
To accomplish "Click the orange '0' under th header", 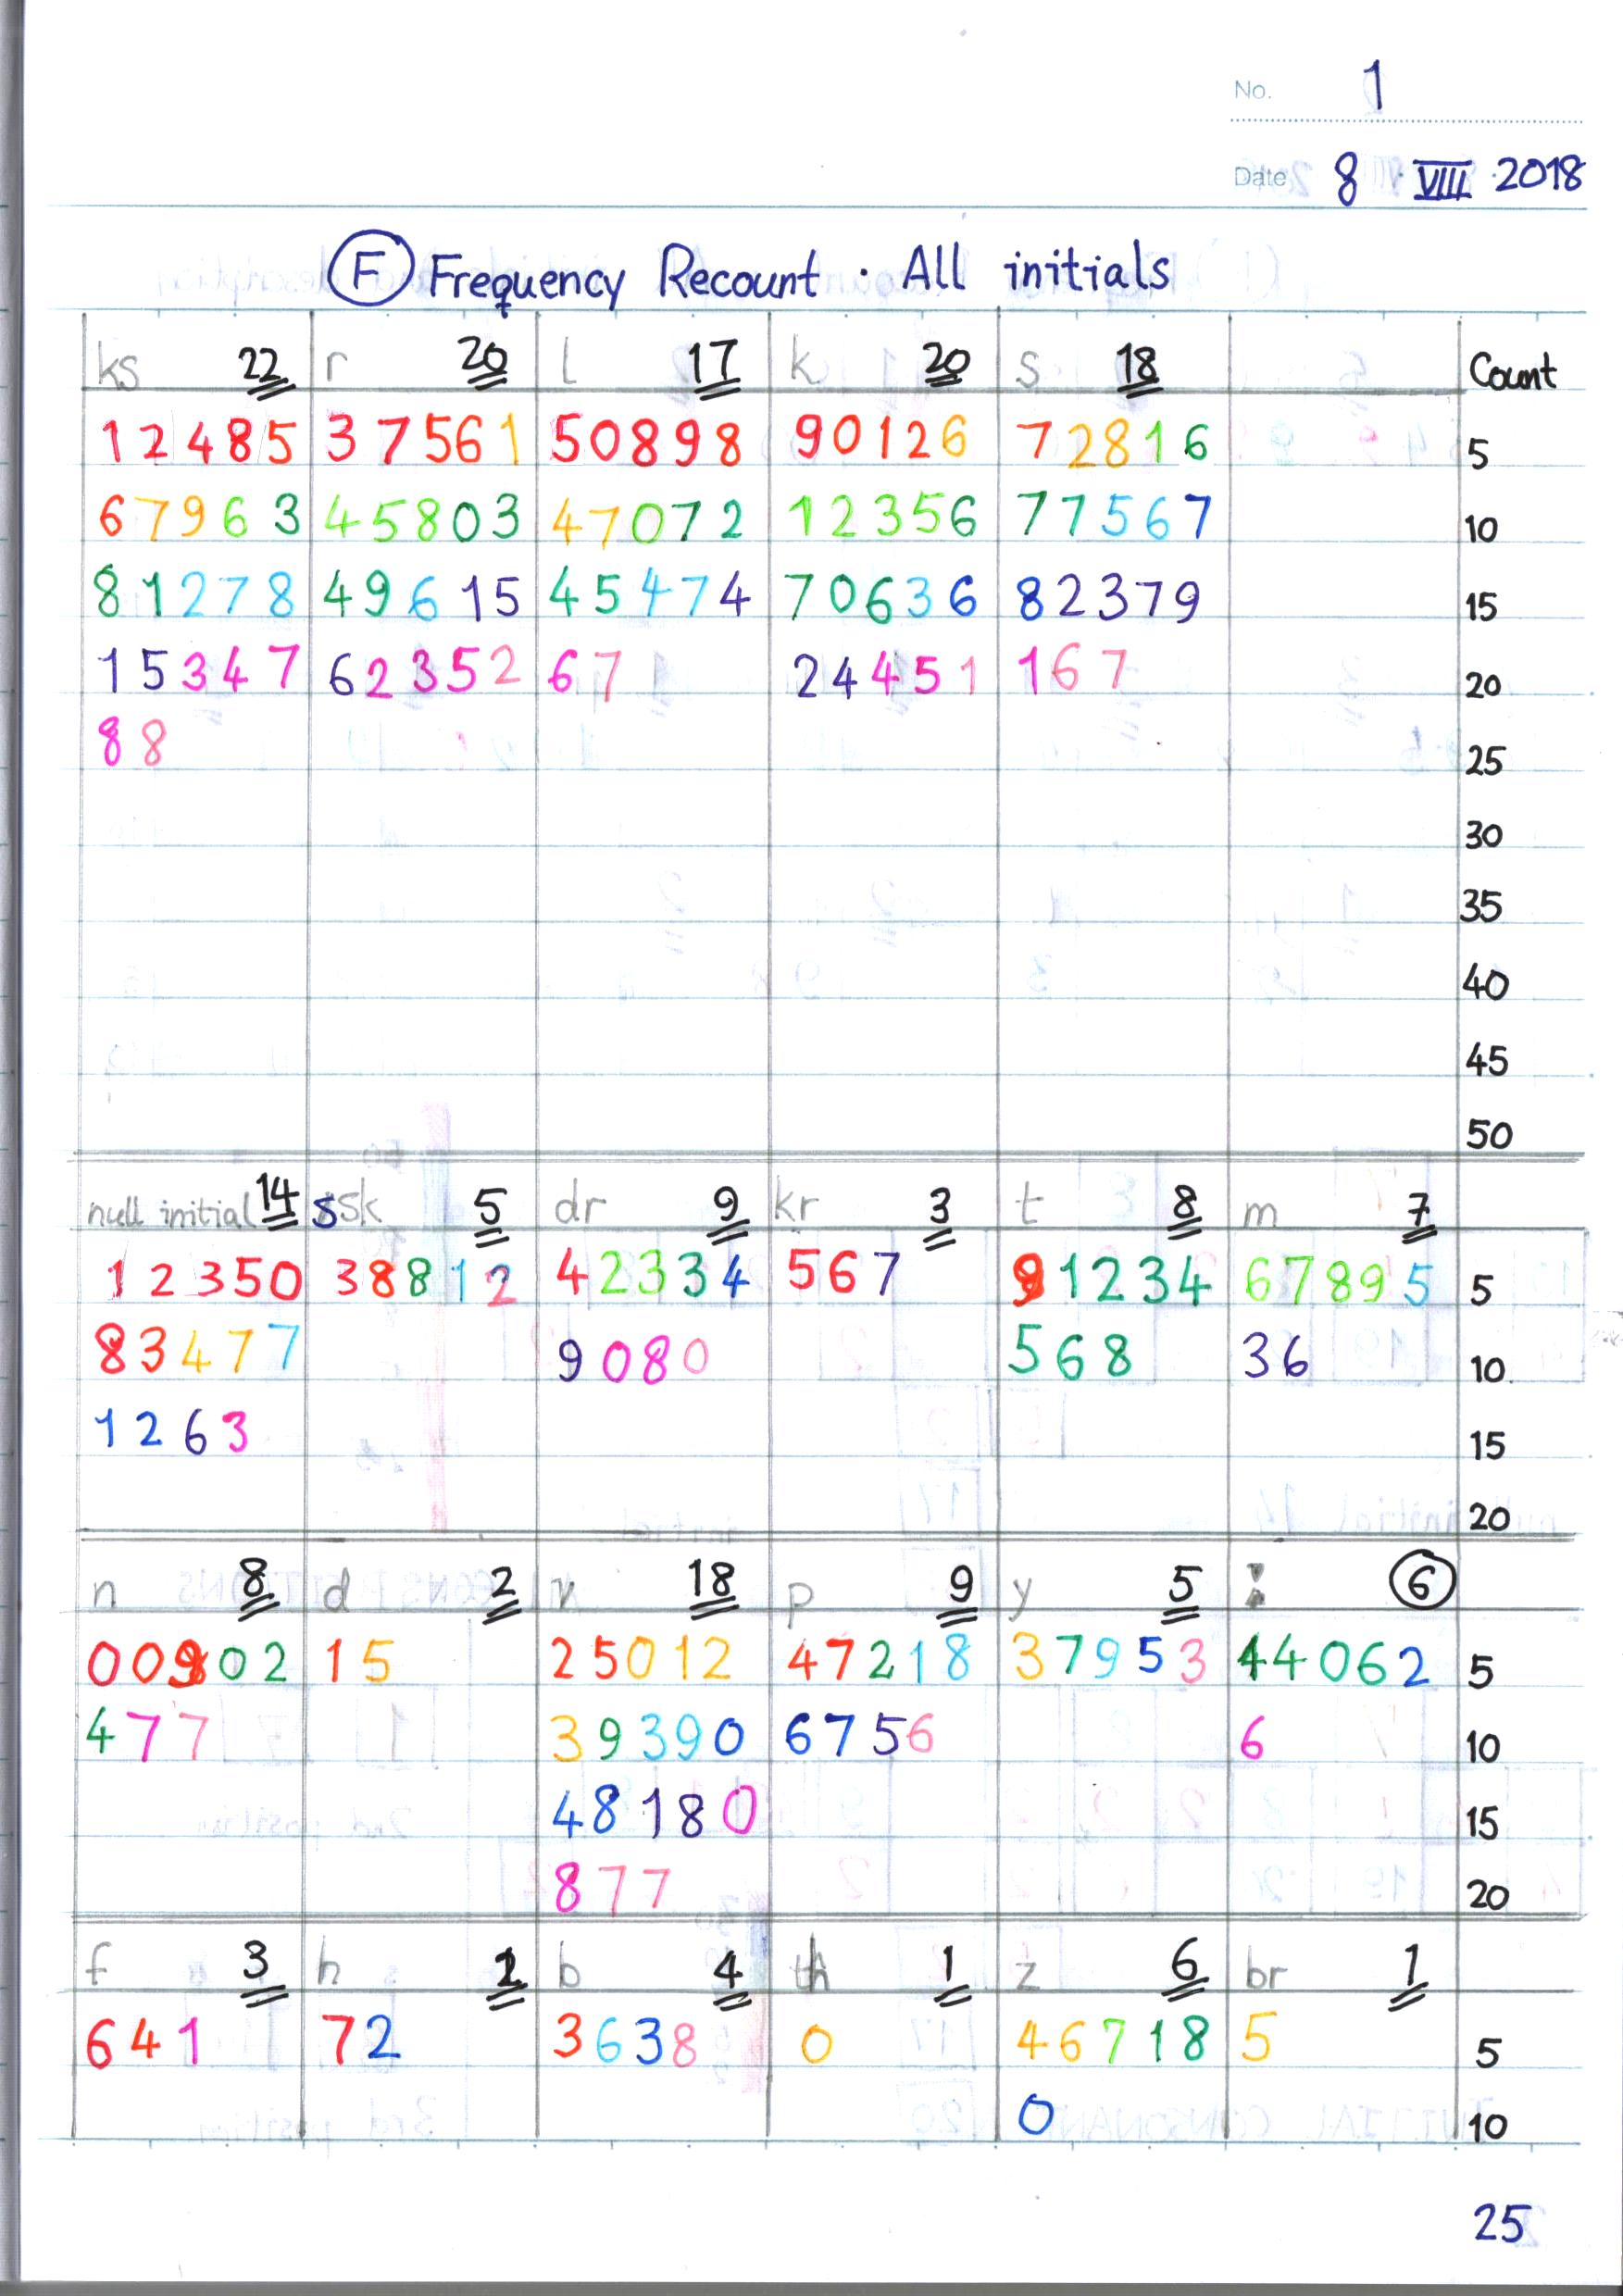I will point(816,2046).
